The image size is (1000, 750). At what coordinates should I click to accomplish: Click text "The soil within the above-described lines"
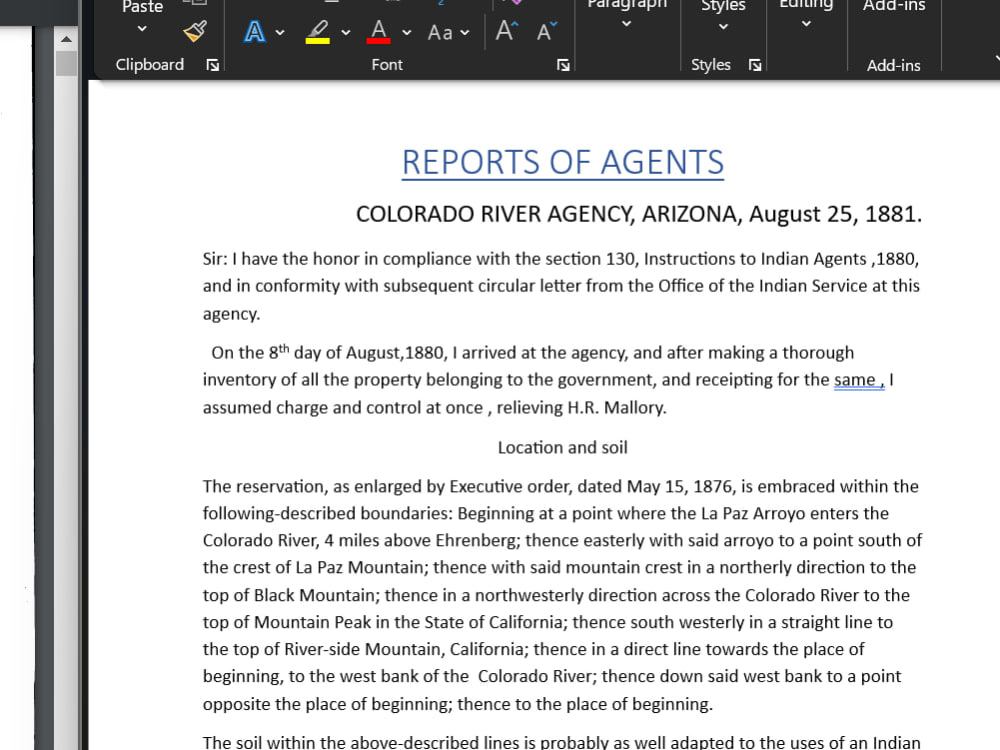(361, 742)
